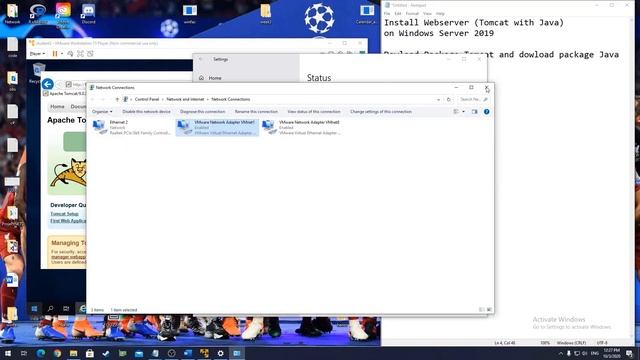Screen dimensions: 640x360
Task: Open Chrome from the host taskbar
Action: [x=57, y=353]
